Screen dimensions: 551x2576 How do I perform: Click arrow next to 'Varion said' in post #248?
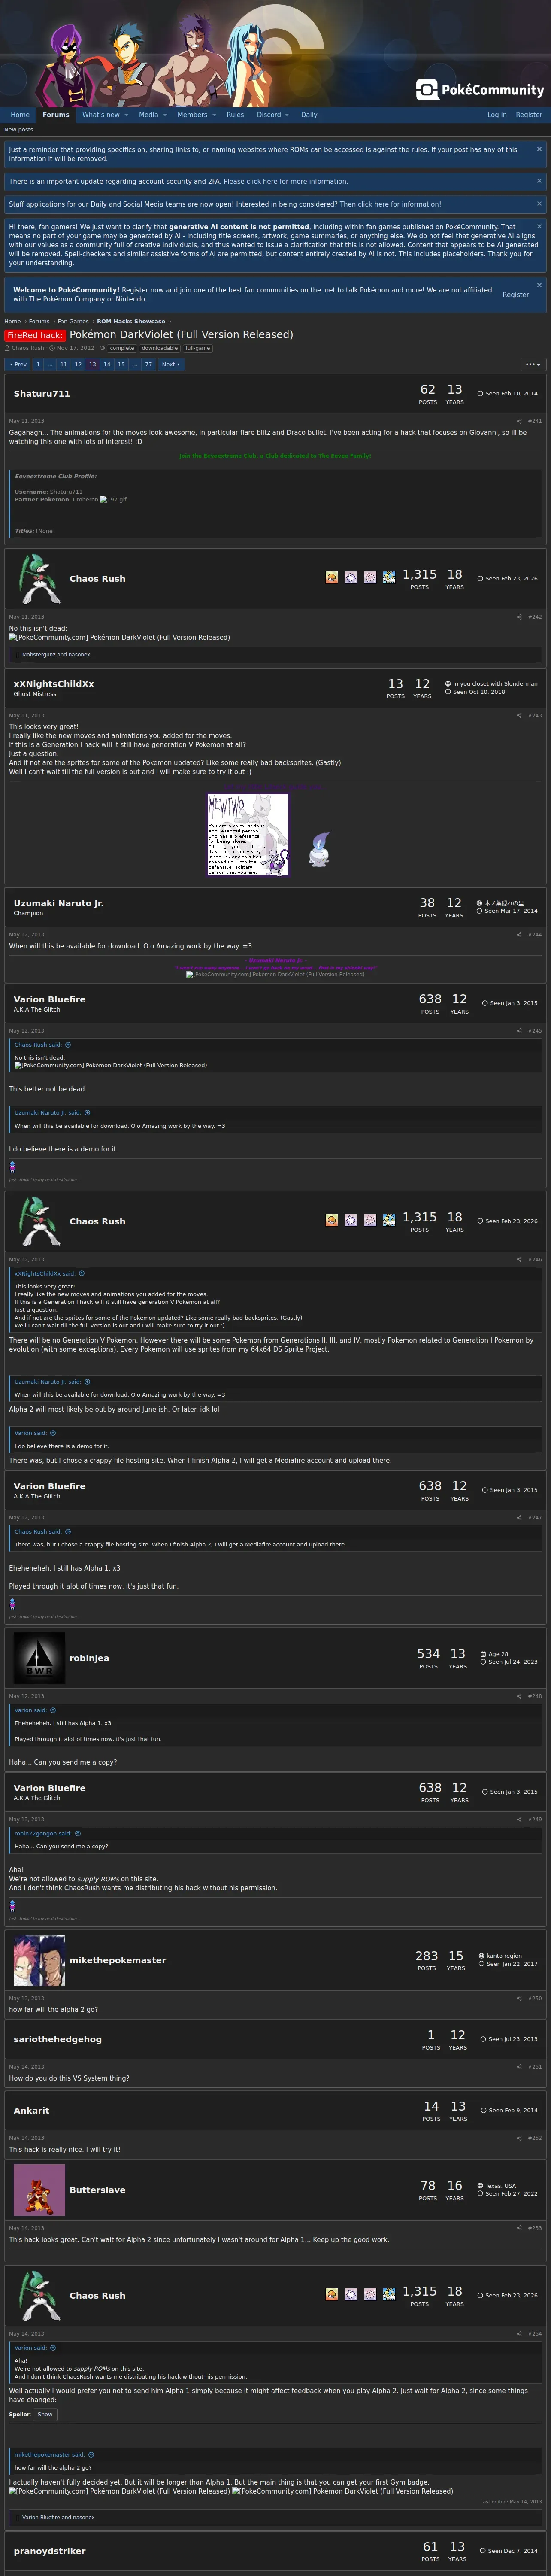[x=53, y=1710]
